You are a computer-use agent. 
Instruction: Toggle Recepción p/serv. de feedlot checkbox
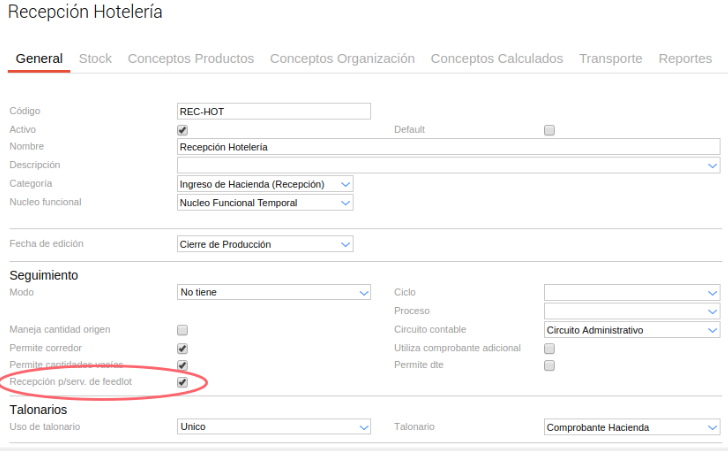(182, 382)
